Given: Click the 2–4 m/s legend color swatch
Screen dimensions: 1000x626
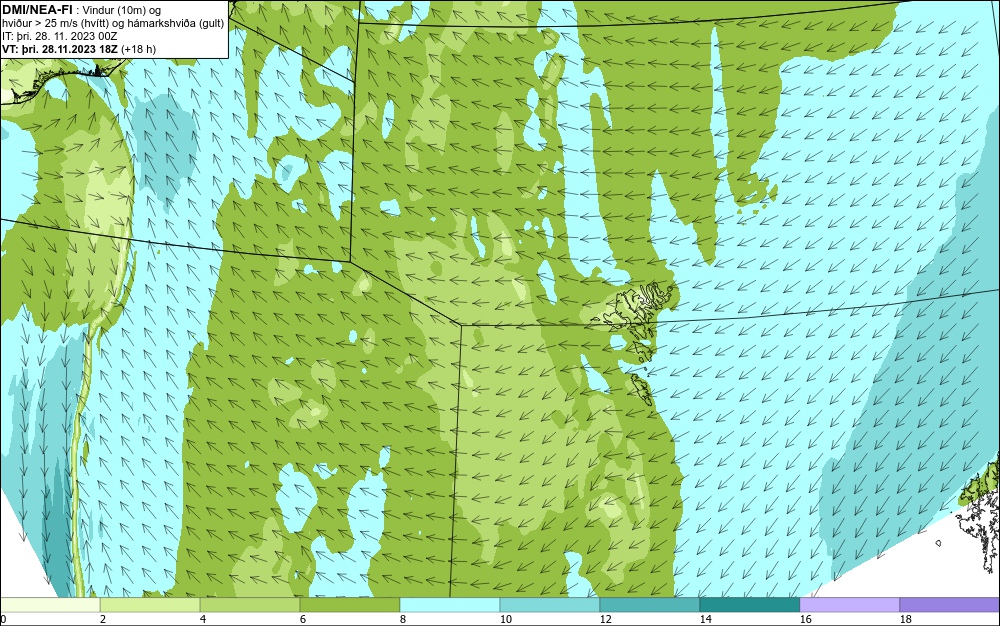Looking at the screenshot, I should pyautogui.click(x=150, y=604).
